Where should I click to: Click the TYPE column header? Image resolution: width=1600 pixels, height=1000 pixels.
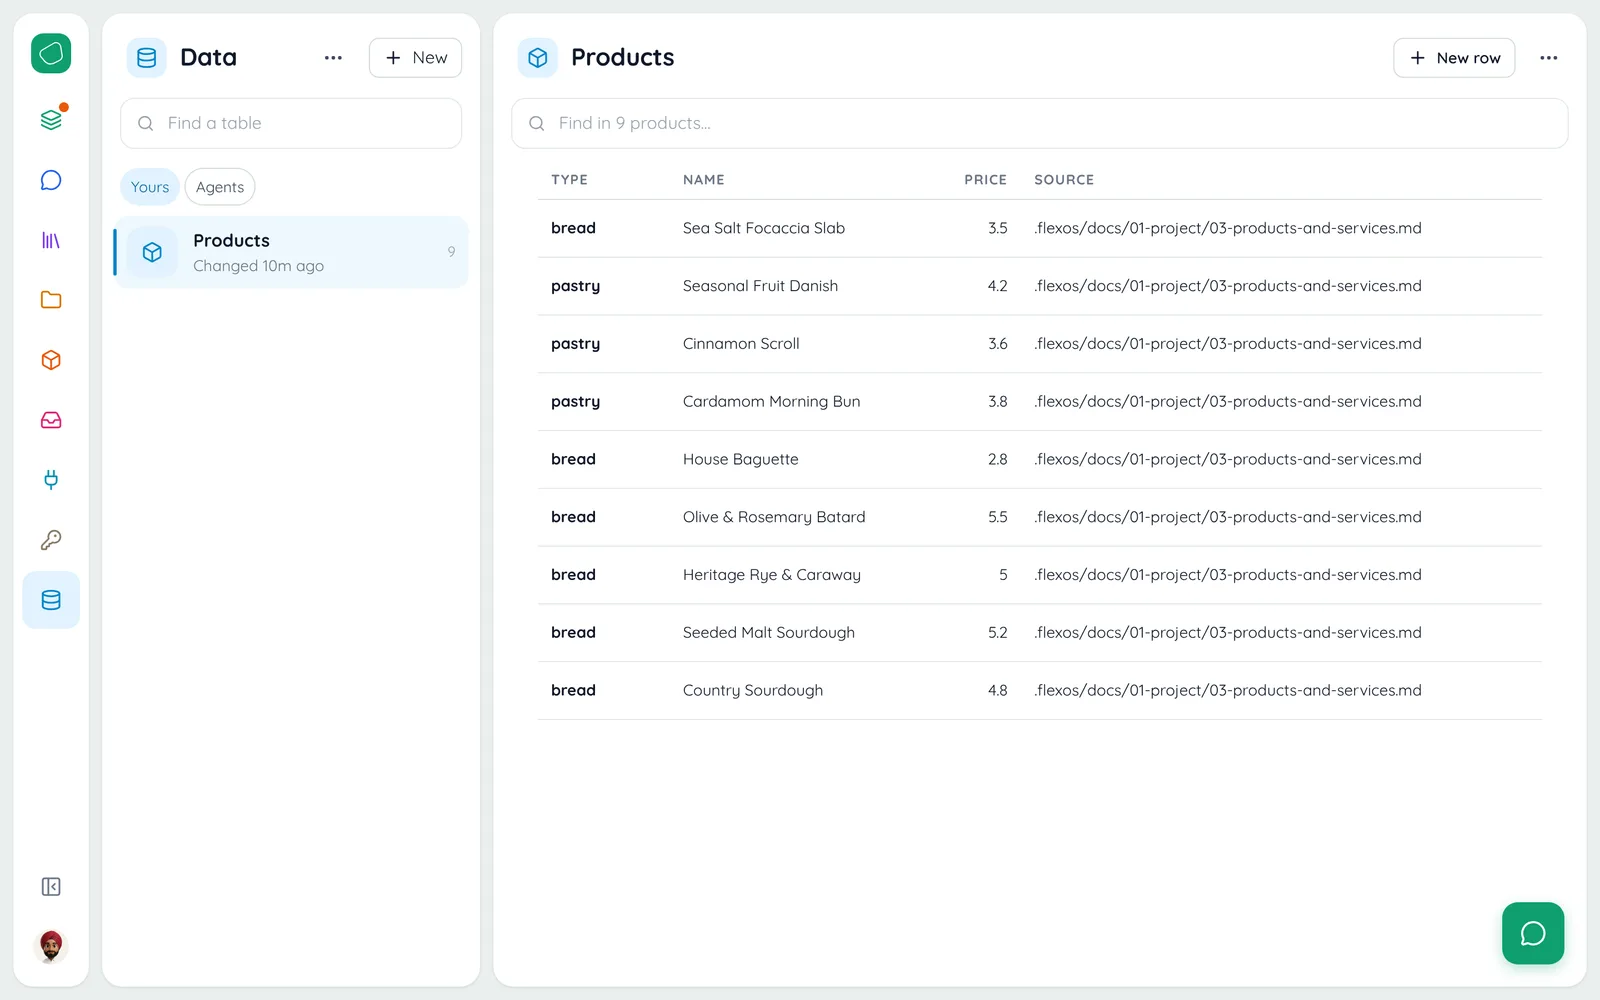569,180
